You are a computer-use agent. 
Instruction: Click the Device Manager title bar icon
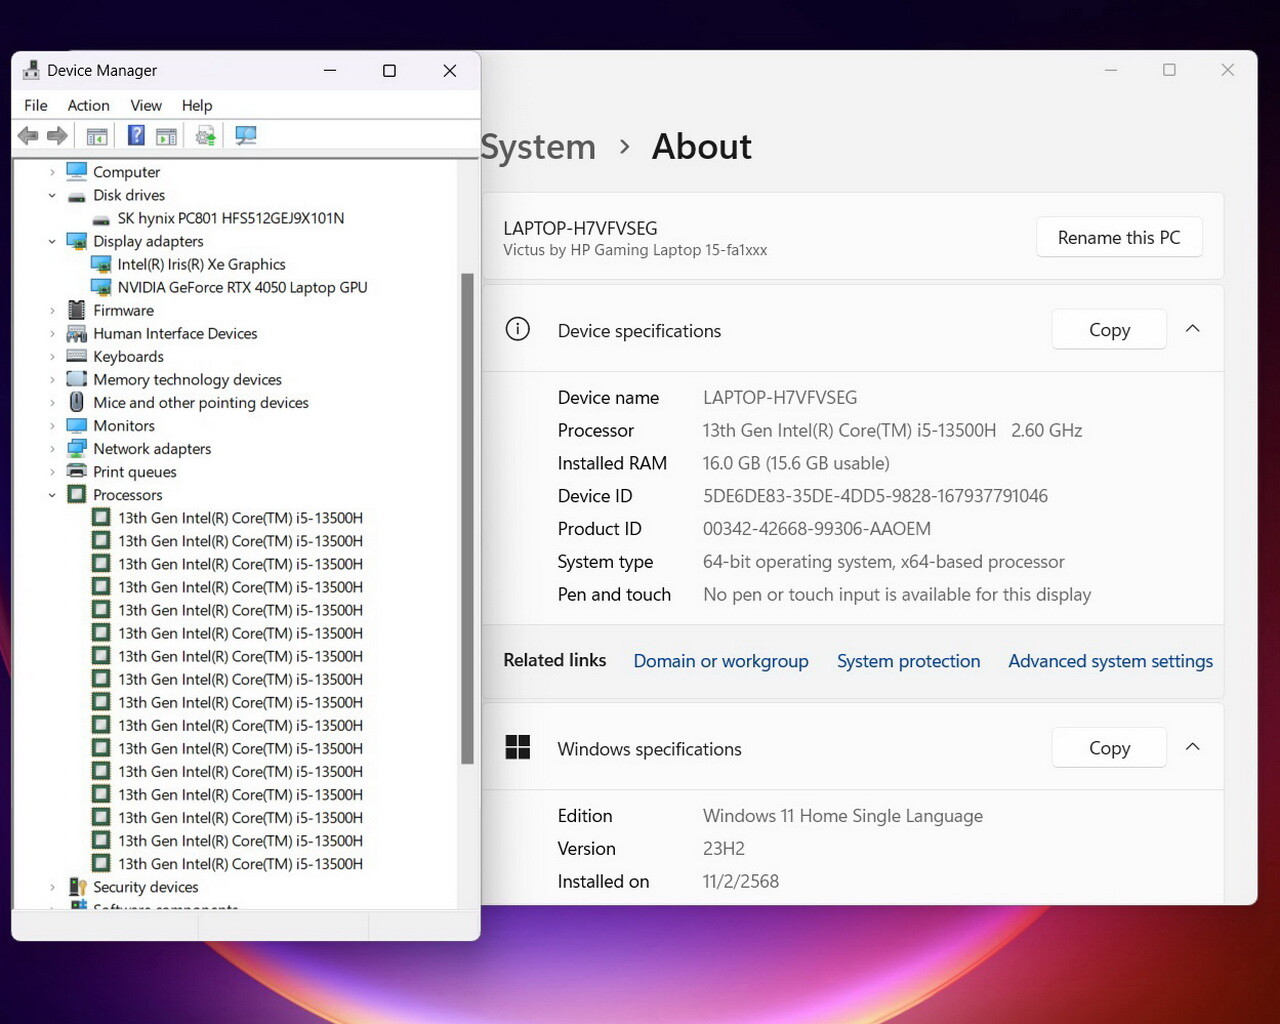pyautogui.click(x=31, y=70)
